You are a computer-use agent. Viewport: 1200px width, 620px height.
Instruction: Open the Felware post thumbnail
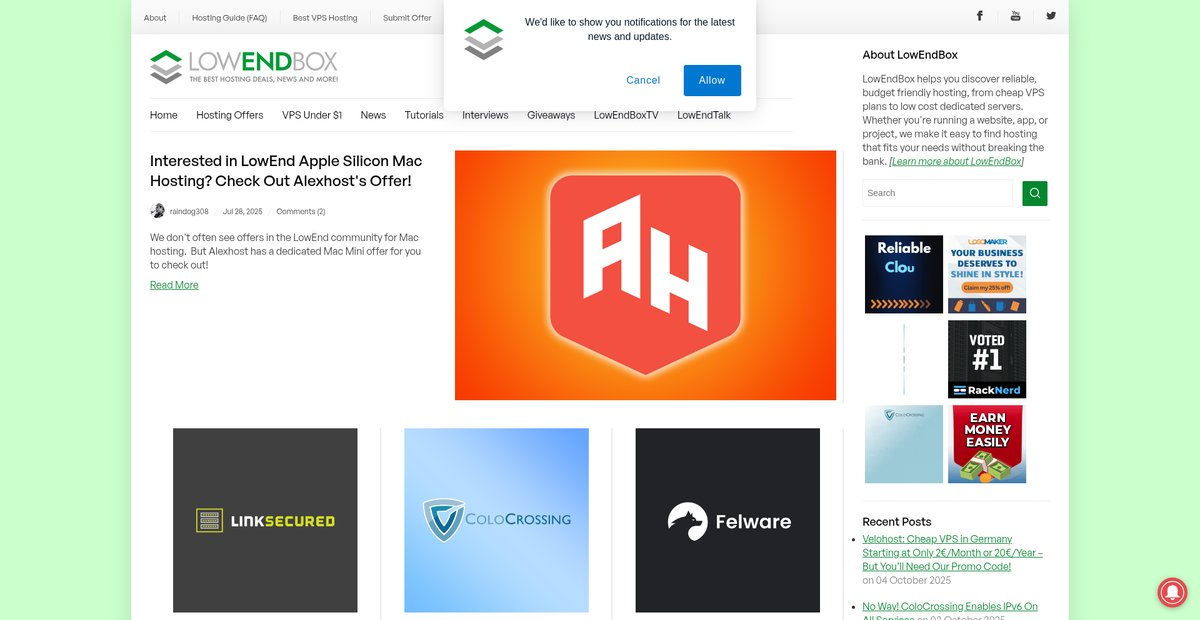pos(727,520)
